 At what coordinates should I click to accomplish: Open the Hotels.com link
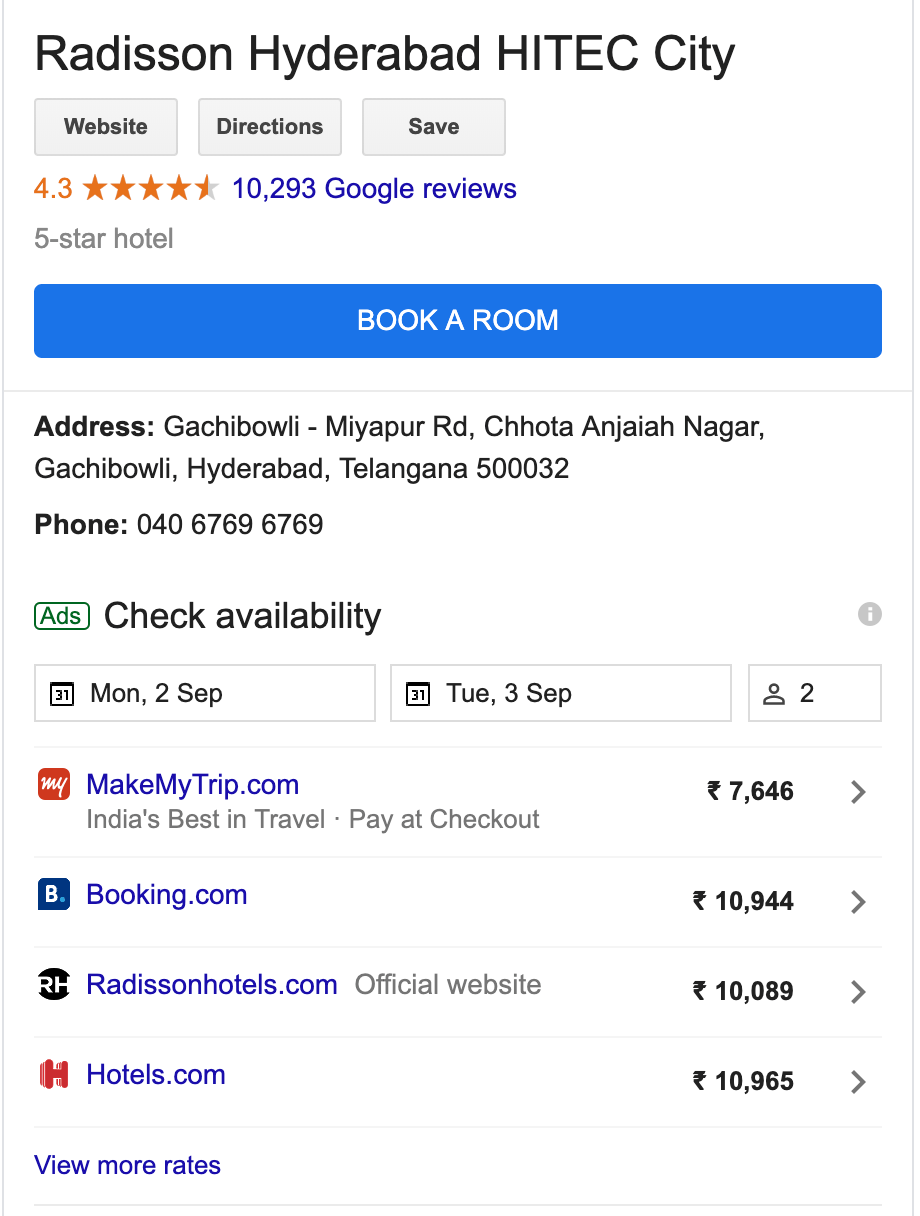[156, 1075]
